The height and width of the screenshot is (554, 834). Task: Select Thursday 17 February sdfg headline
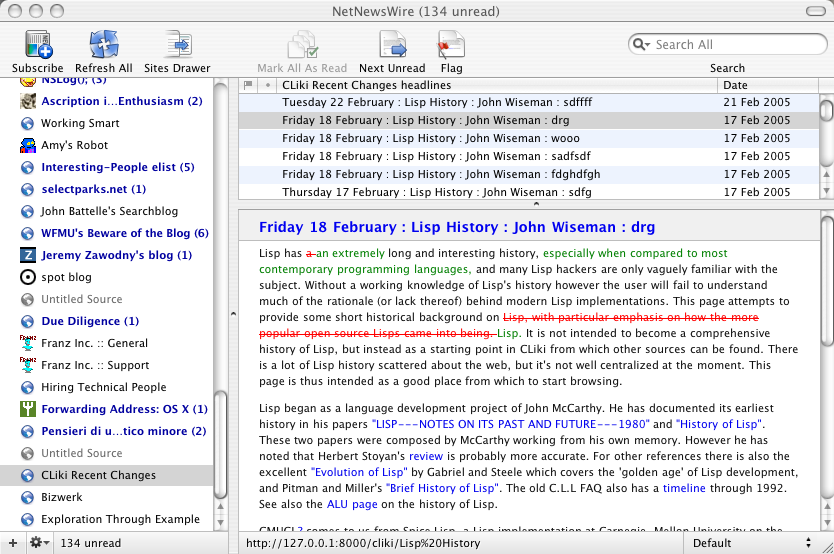pyautogui.click(x=528, y=192)
